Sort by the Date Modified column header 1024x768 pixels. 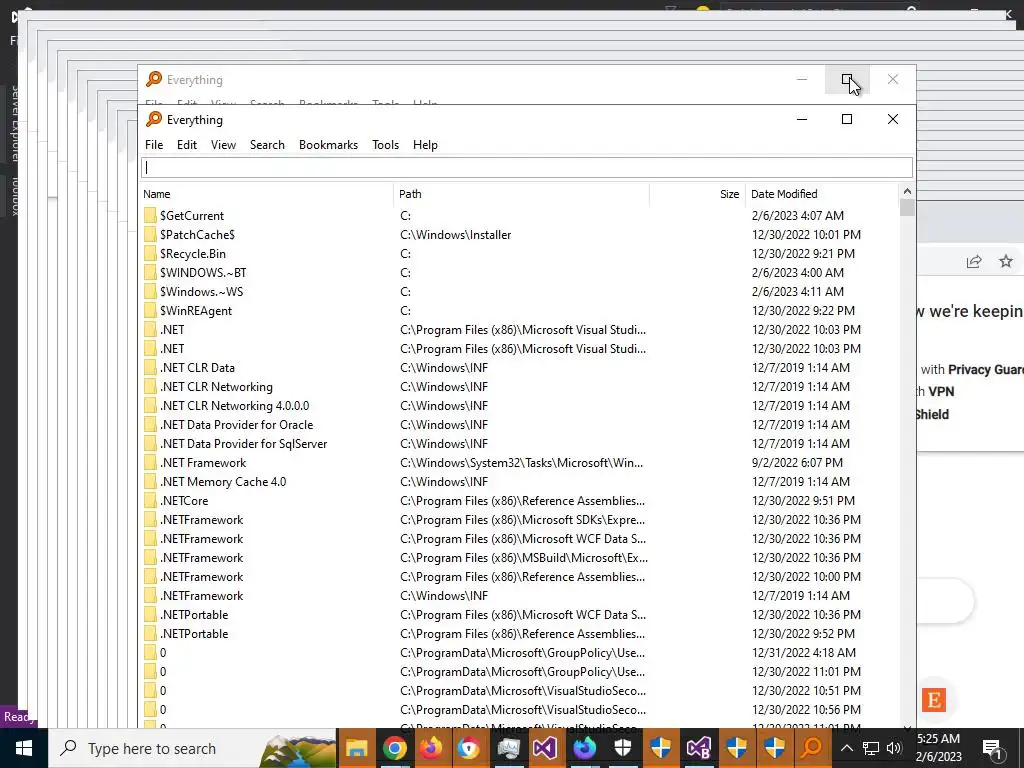822,194
